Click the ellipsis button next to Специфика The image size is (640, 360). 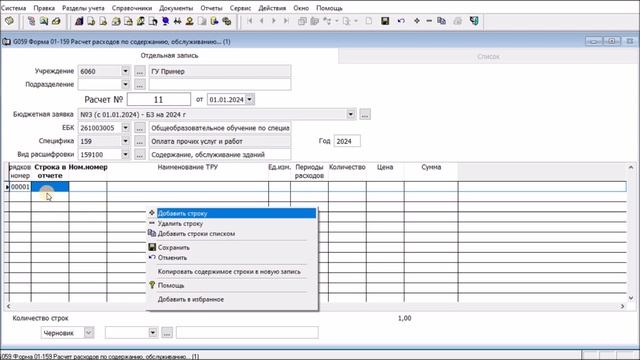[x=140, y=142]
